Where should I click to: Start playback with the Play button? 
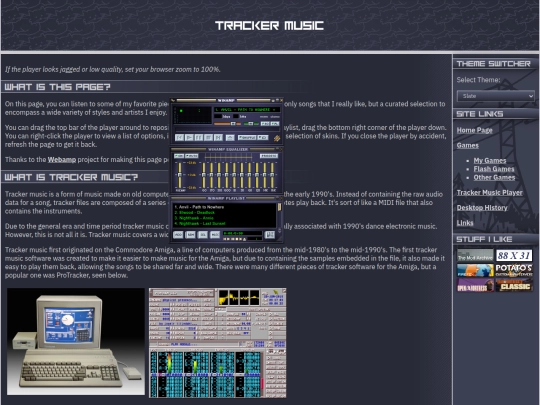[x=189, y=137]
